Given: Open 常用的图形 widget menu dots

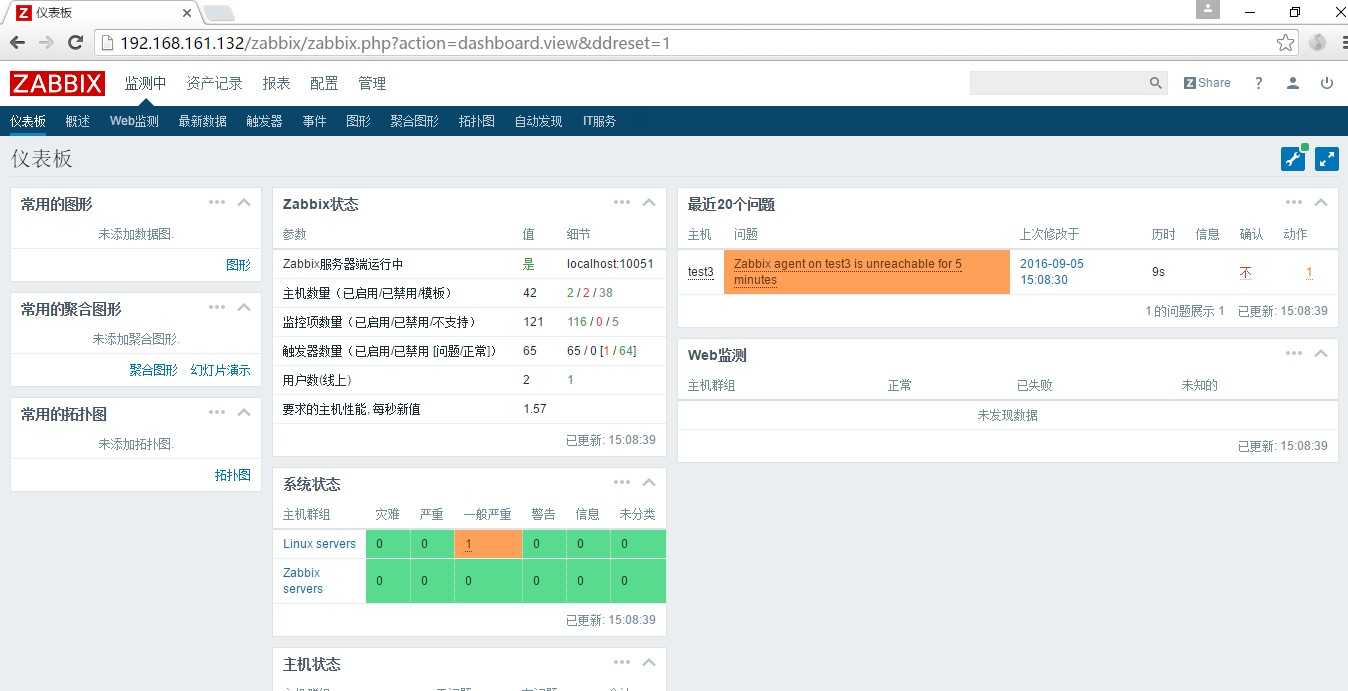Looking at the screenshot, I should pos(217,202).
